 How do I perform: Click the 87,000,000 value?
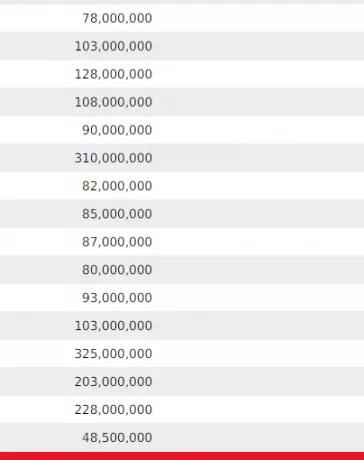(x=117, y=242)
